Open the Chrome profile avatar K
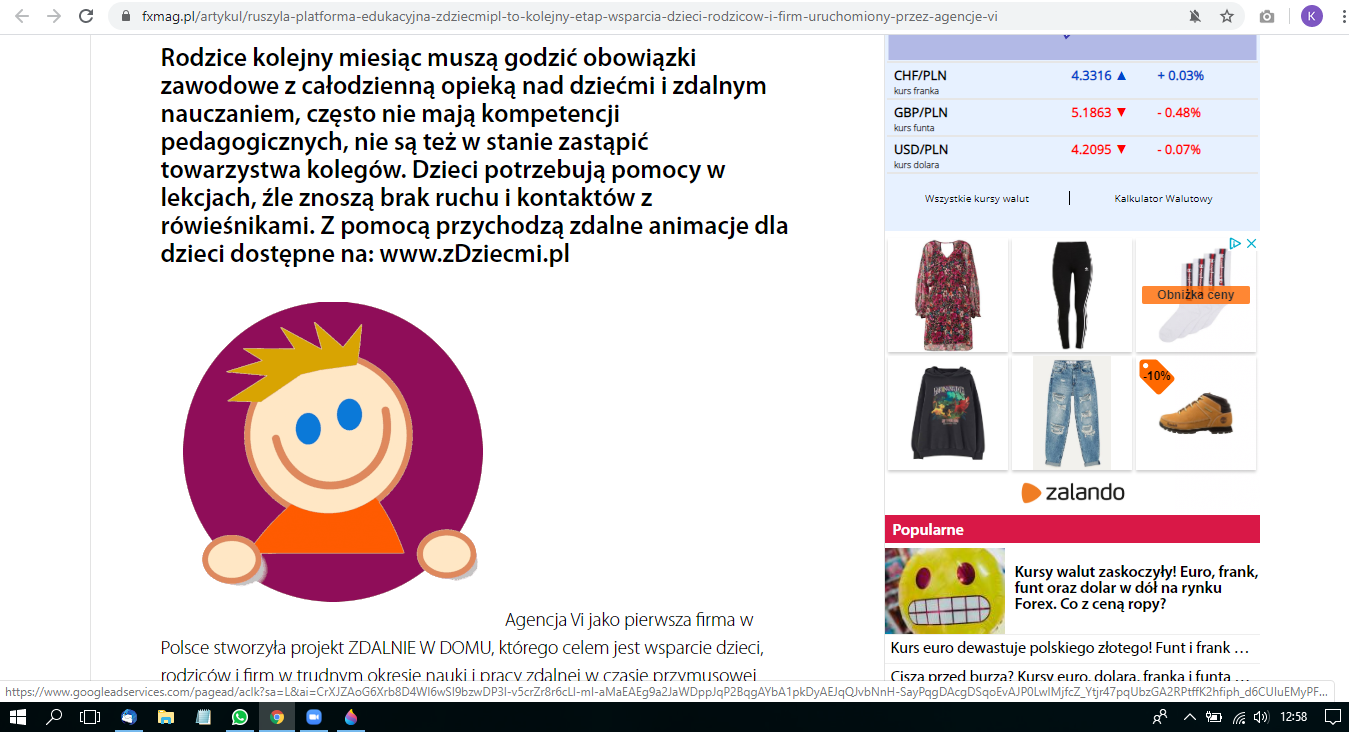Viewport: 1349px width, 732px height. pos(1310,17)
